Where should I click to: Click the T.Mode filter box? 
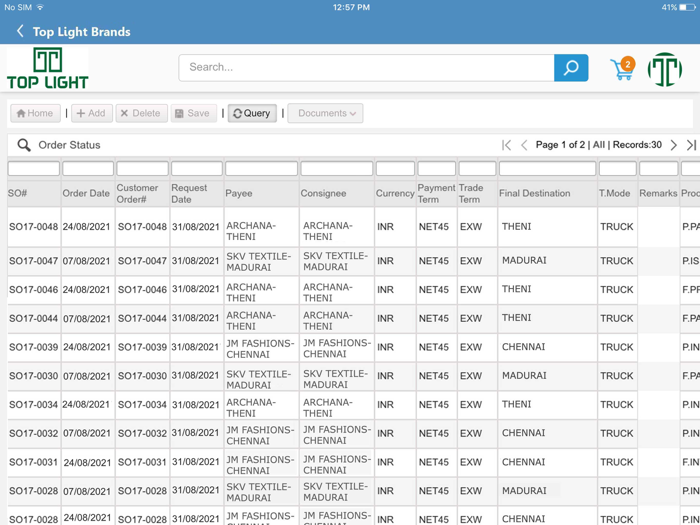click(x=617, y=168)
